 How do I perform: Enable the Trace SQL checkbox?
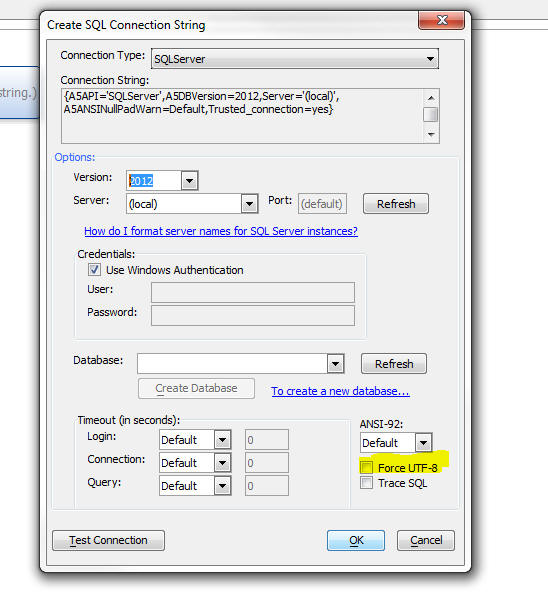tap(366, 483)
